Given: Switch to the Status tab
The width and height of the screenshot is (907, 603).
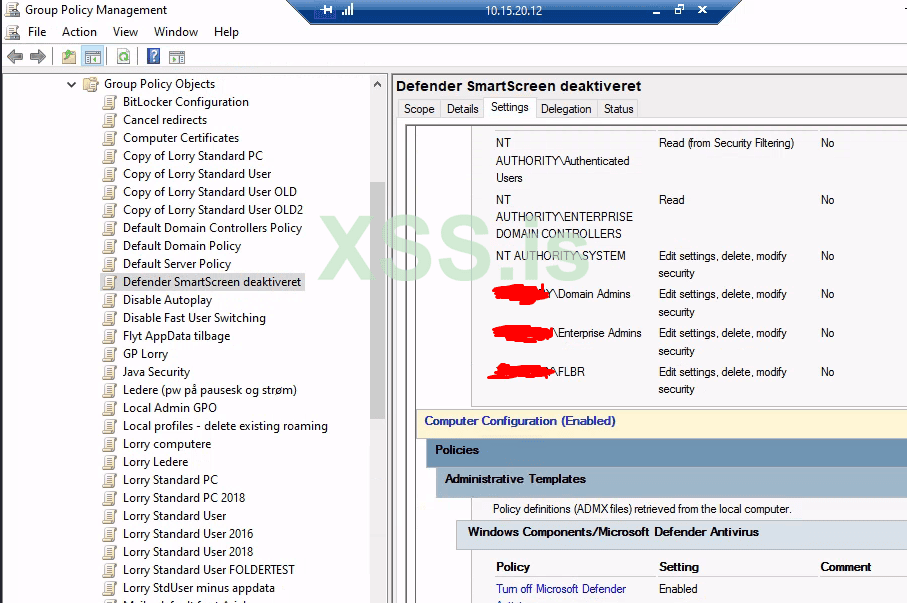Looking at the screenshot, I should coord(618,109).
